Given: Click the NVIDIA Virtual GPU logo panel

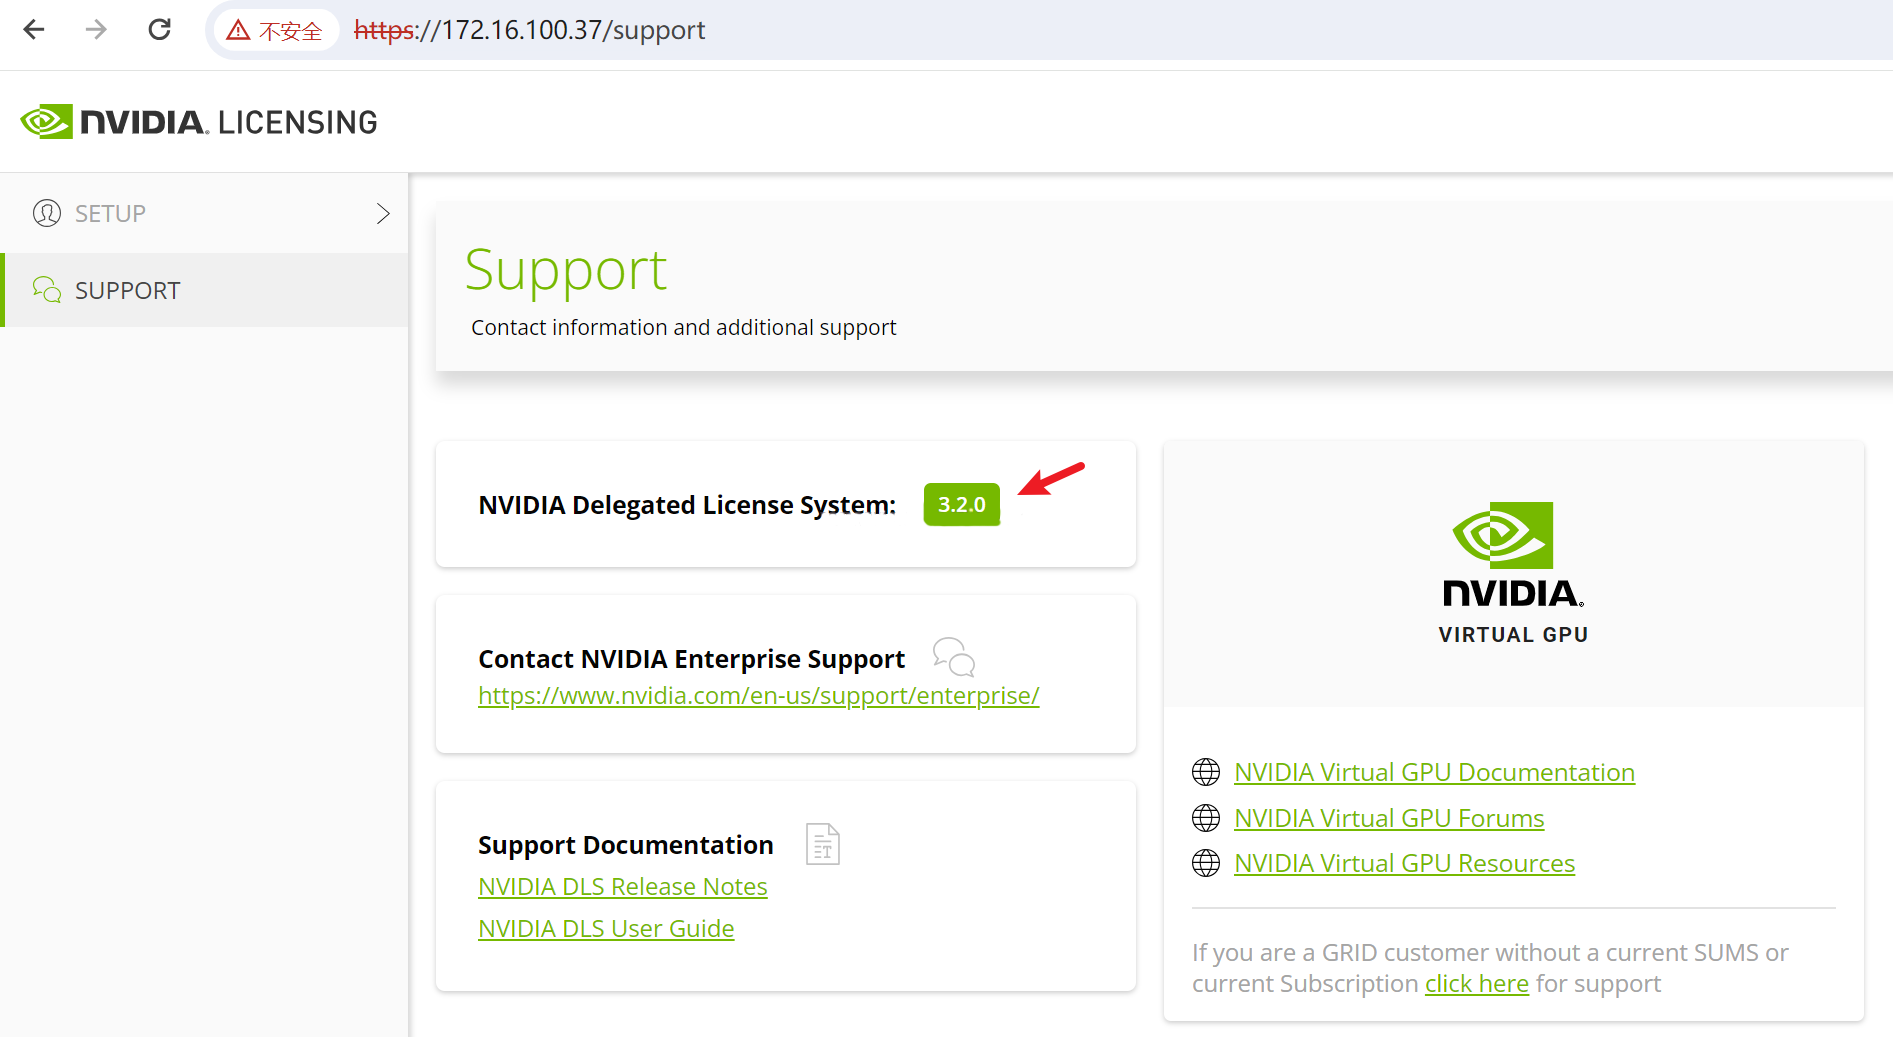Looking at the screenshot, I should [x=1512, y=570].
